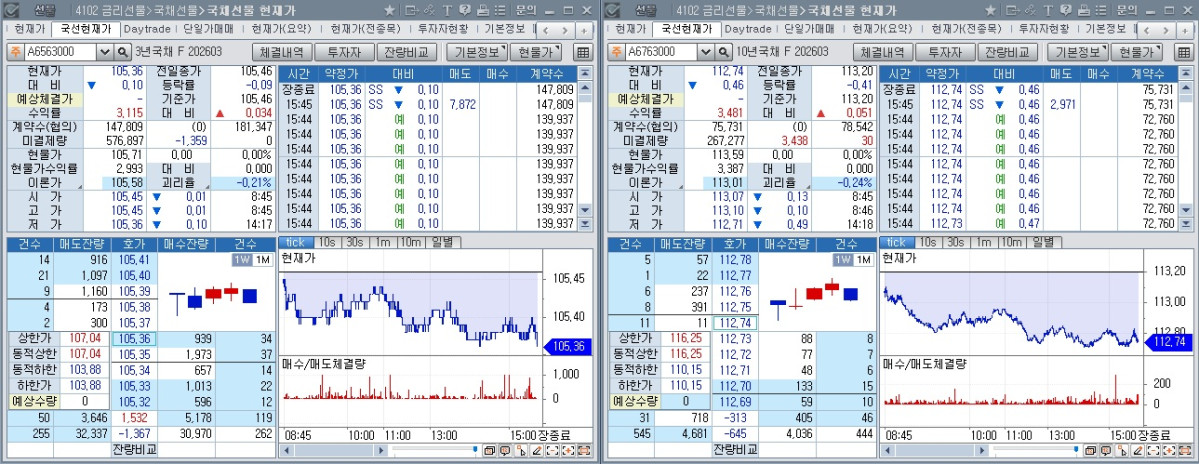Select 일별 daily view on the 3년국채 chart
The image size is (1199, 464).
(442, 242)
